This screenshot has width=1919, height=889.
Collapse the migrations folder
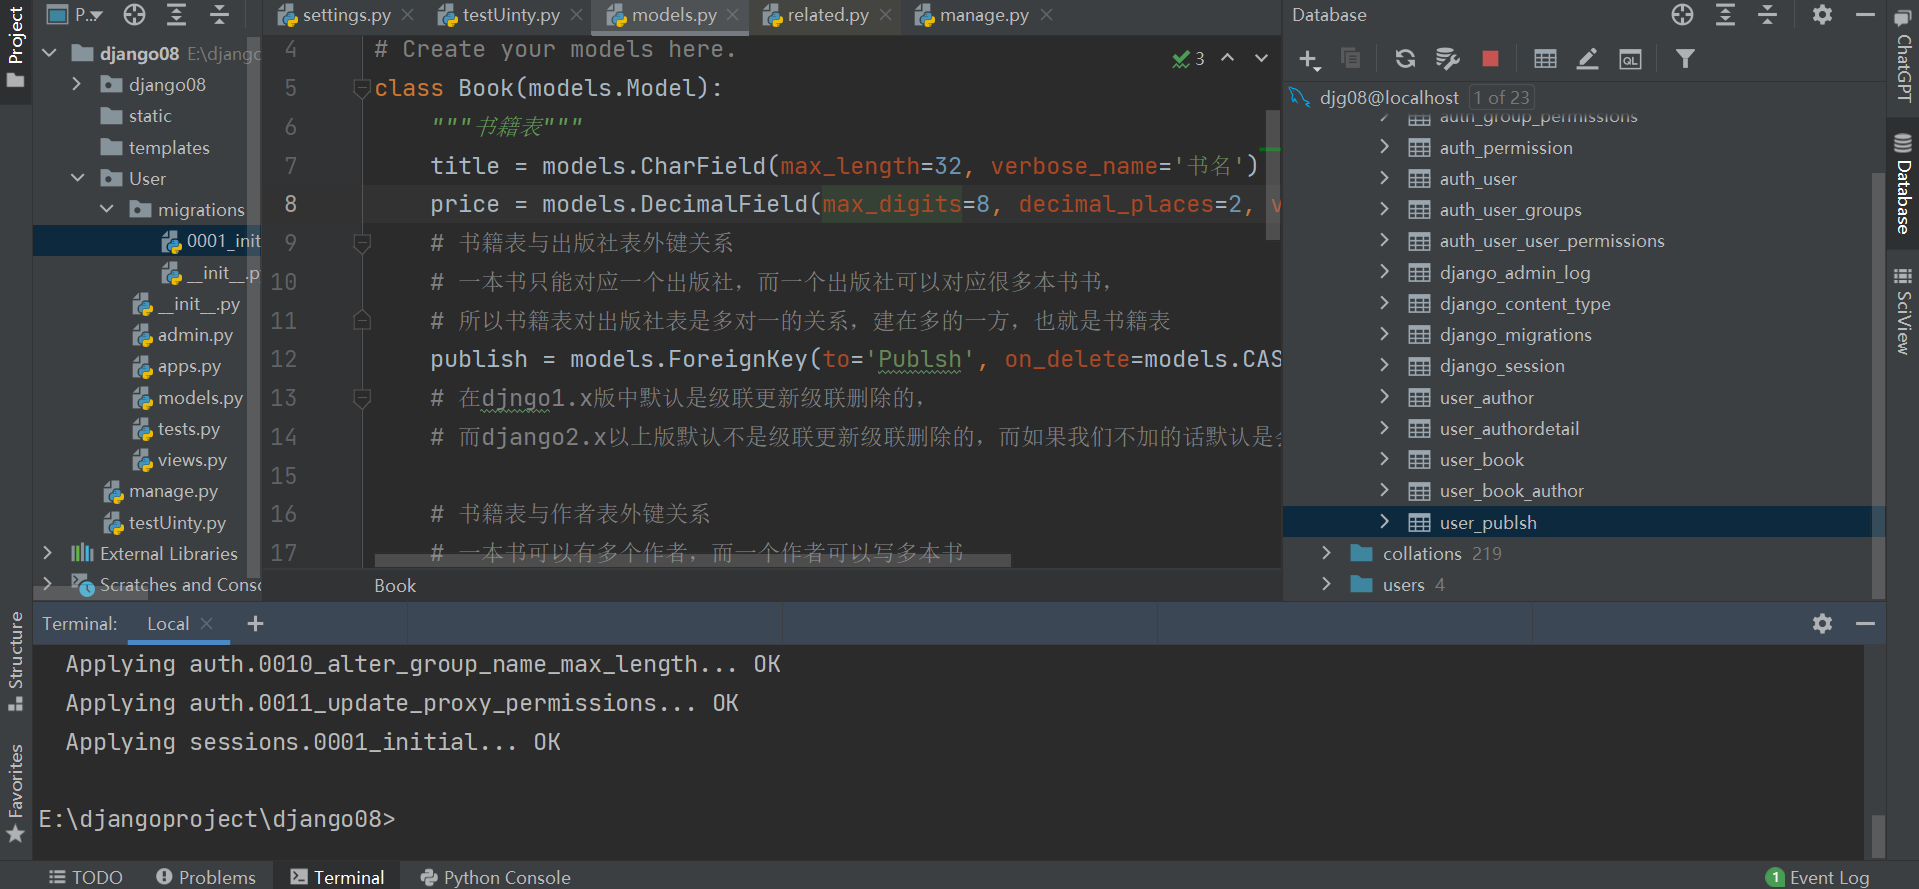coord(107,209)
